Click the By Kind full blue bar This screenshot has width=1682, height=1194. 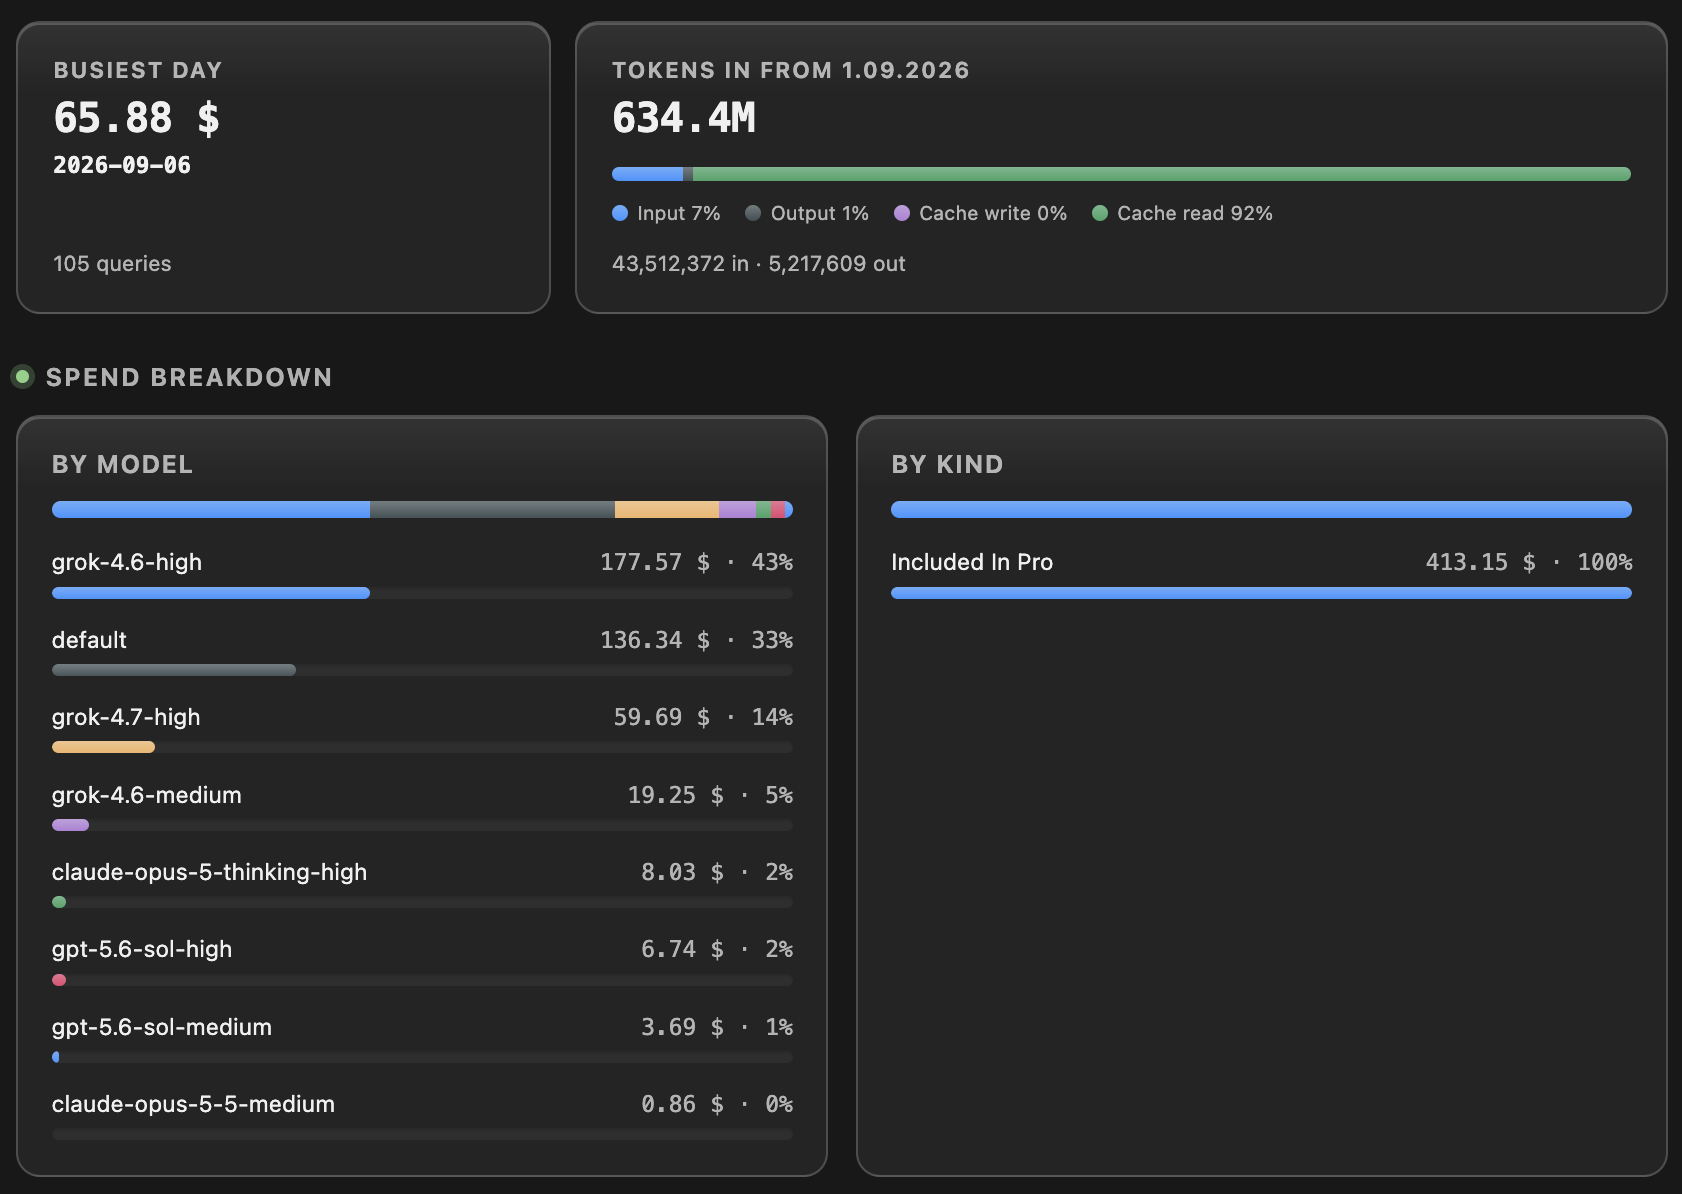(1261, 510)
